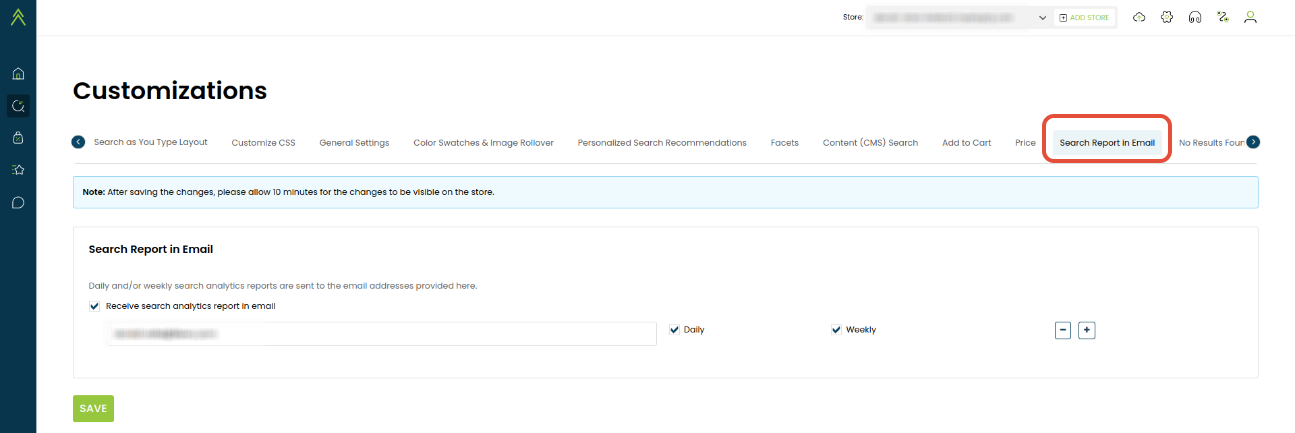This screenshot has width=1295, height=433.
Task: Open the shopping bag discount icon
Action: [18, 137]
